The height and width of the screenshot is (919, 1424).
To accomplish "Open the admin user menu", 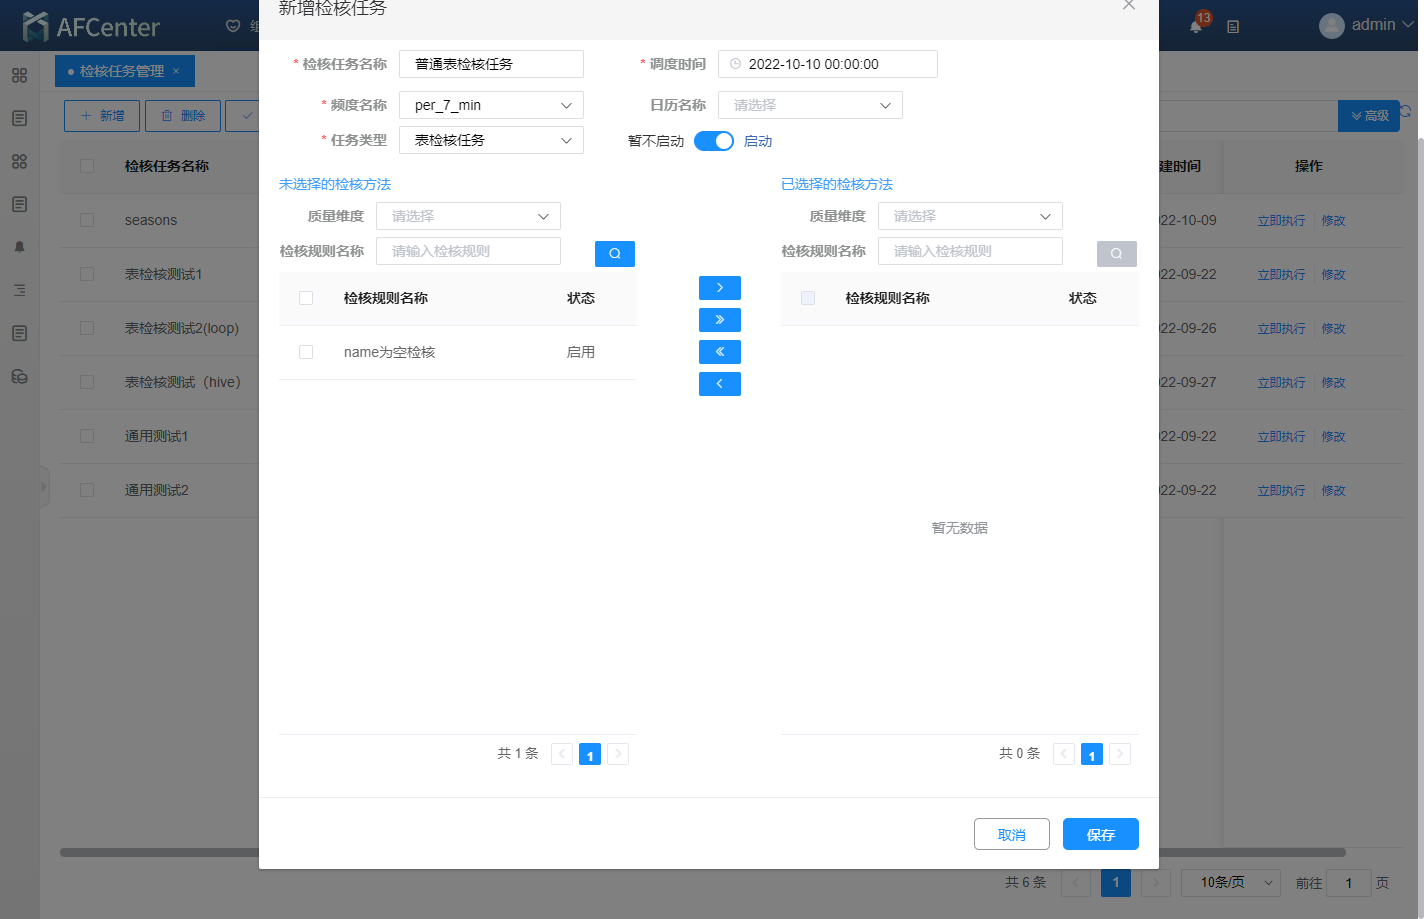I will point(1366,25).
